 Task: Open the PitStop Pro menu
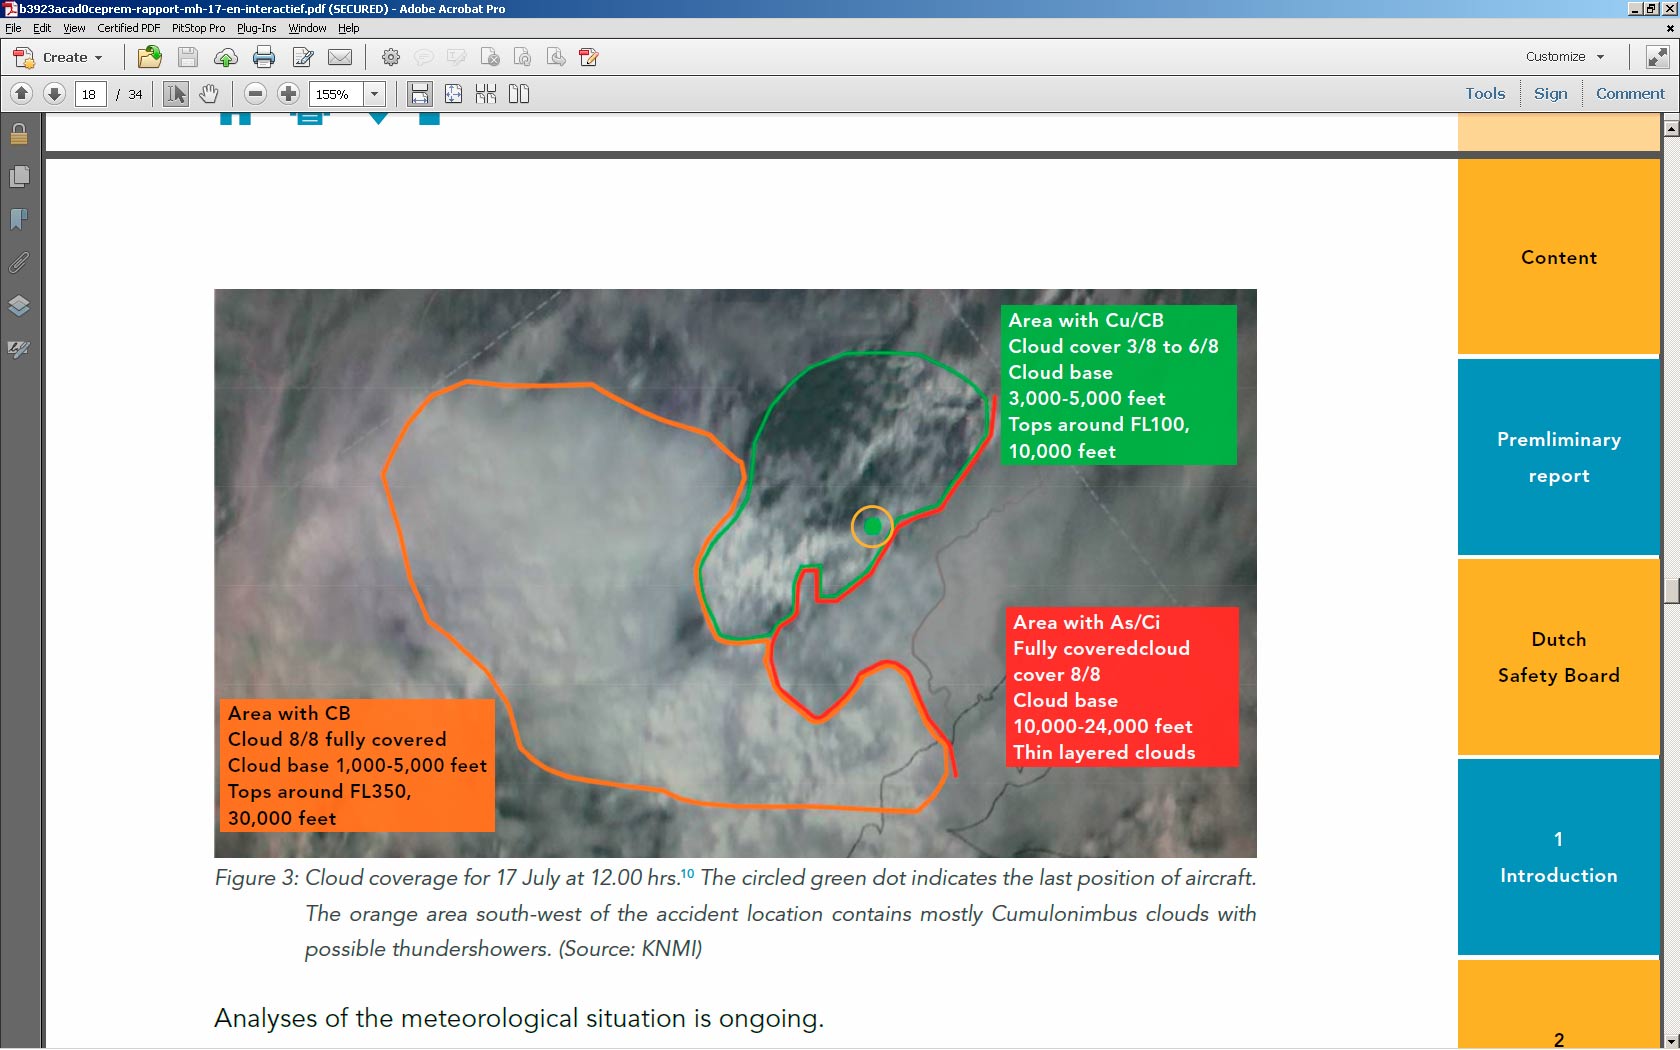pyautogui.click(x=198, y=28)
